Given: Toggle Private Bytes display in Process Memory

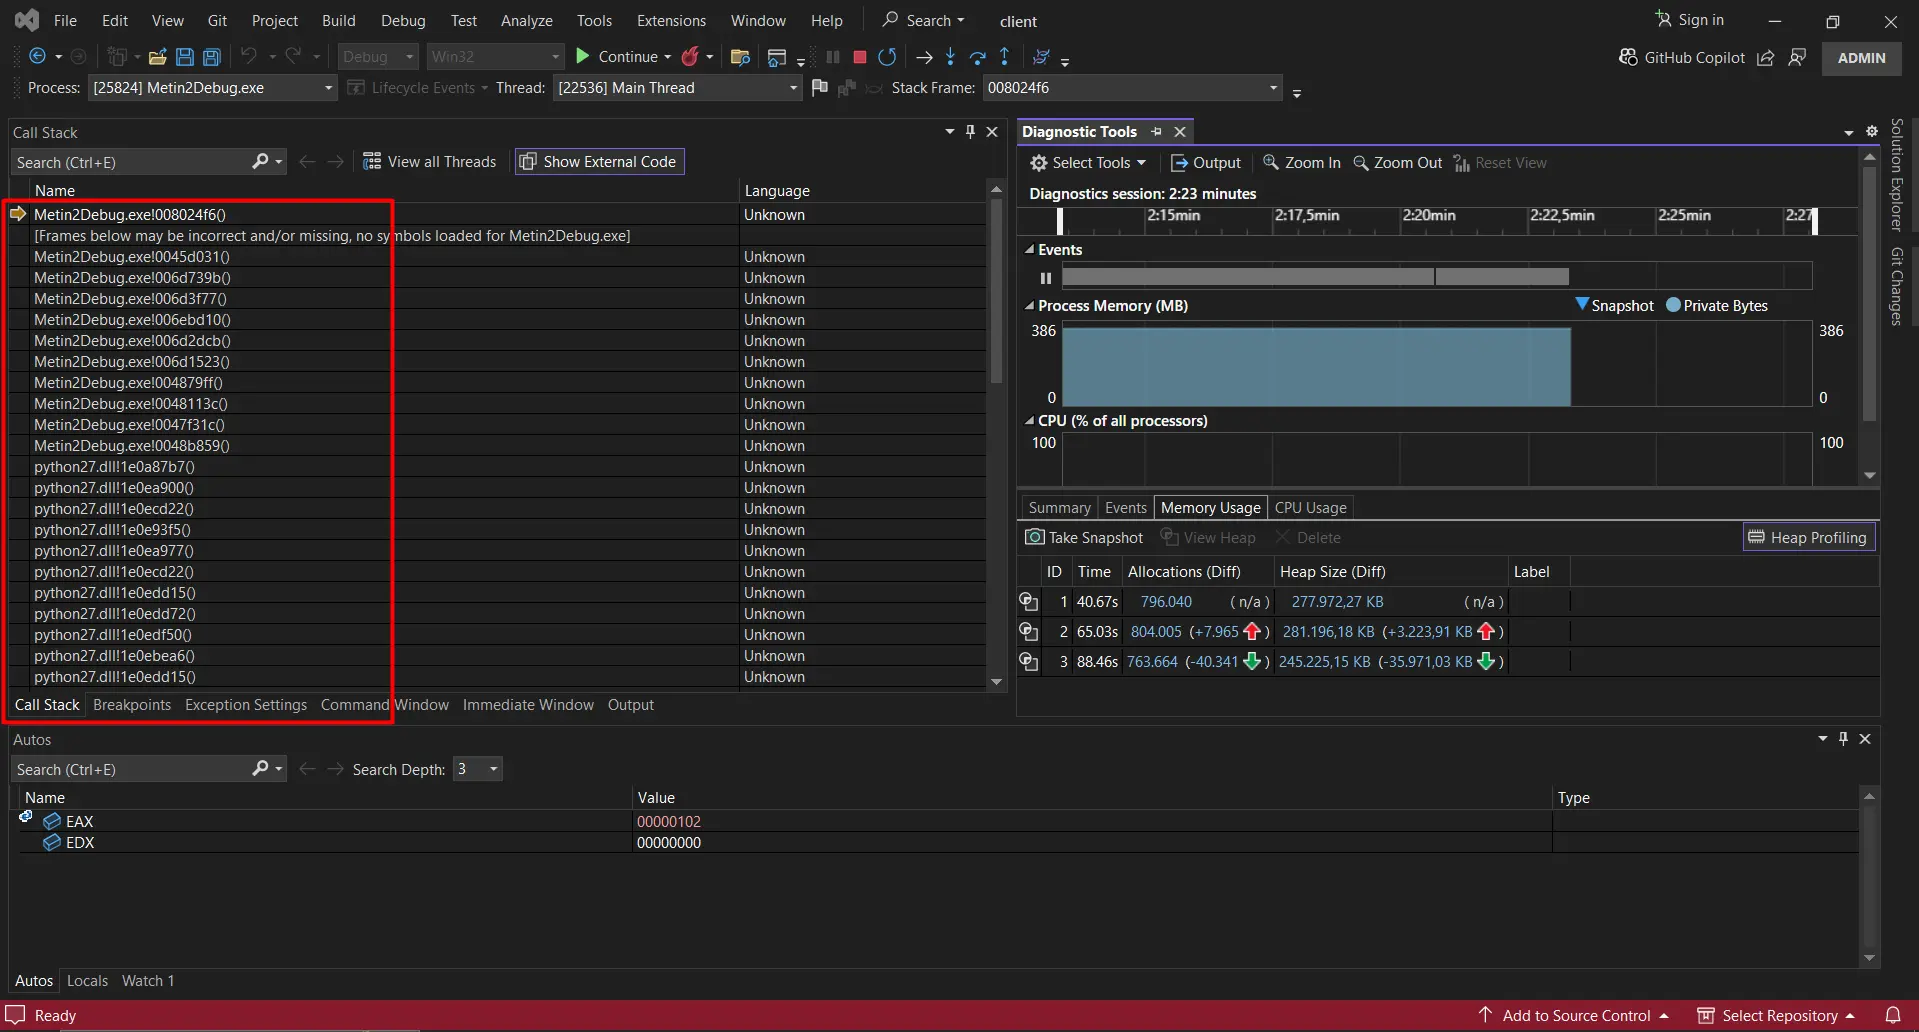Looking at the screenshot, I should [1717, 305].
